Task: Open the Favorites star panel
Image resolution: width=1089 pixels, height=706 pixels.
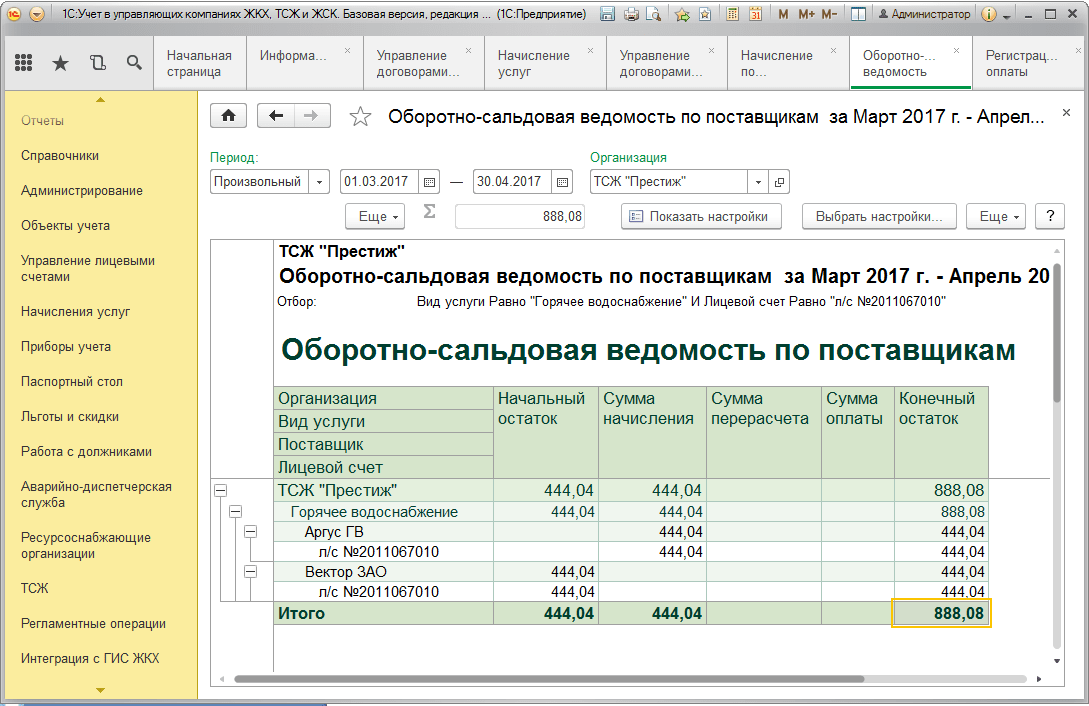Action: [60, 63]
